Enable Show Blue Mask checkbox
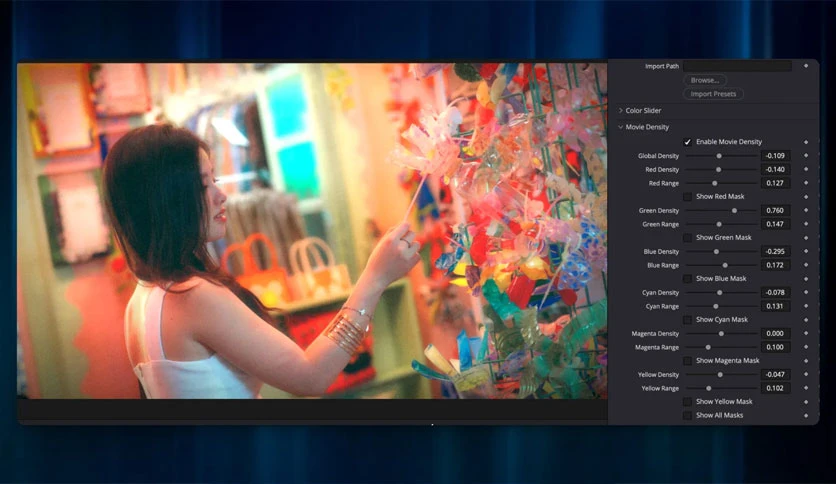Screen dimensions: 836x484 pyautogui.click(x=687, y=279)
